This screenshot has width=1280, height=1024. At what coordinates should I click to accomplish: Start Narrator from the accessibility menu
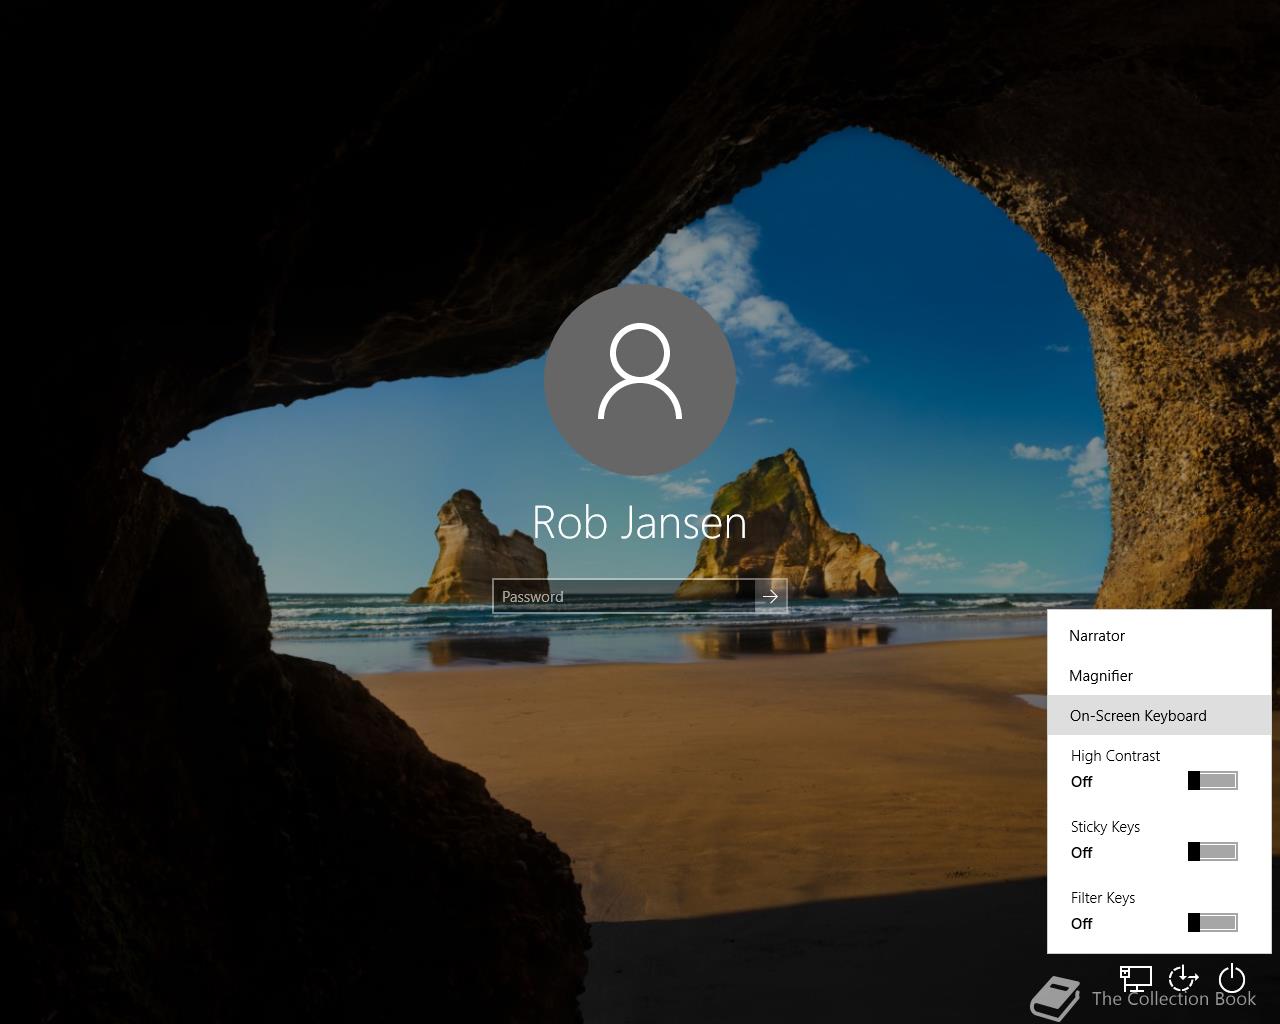[1097, 636]
